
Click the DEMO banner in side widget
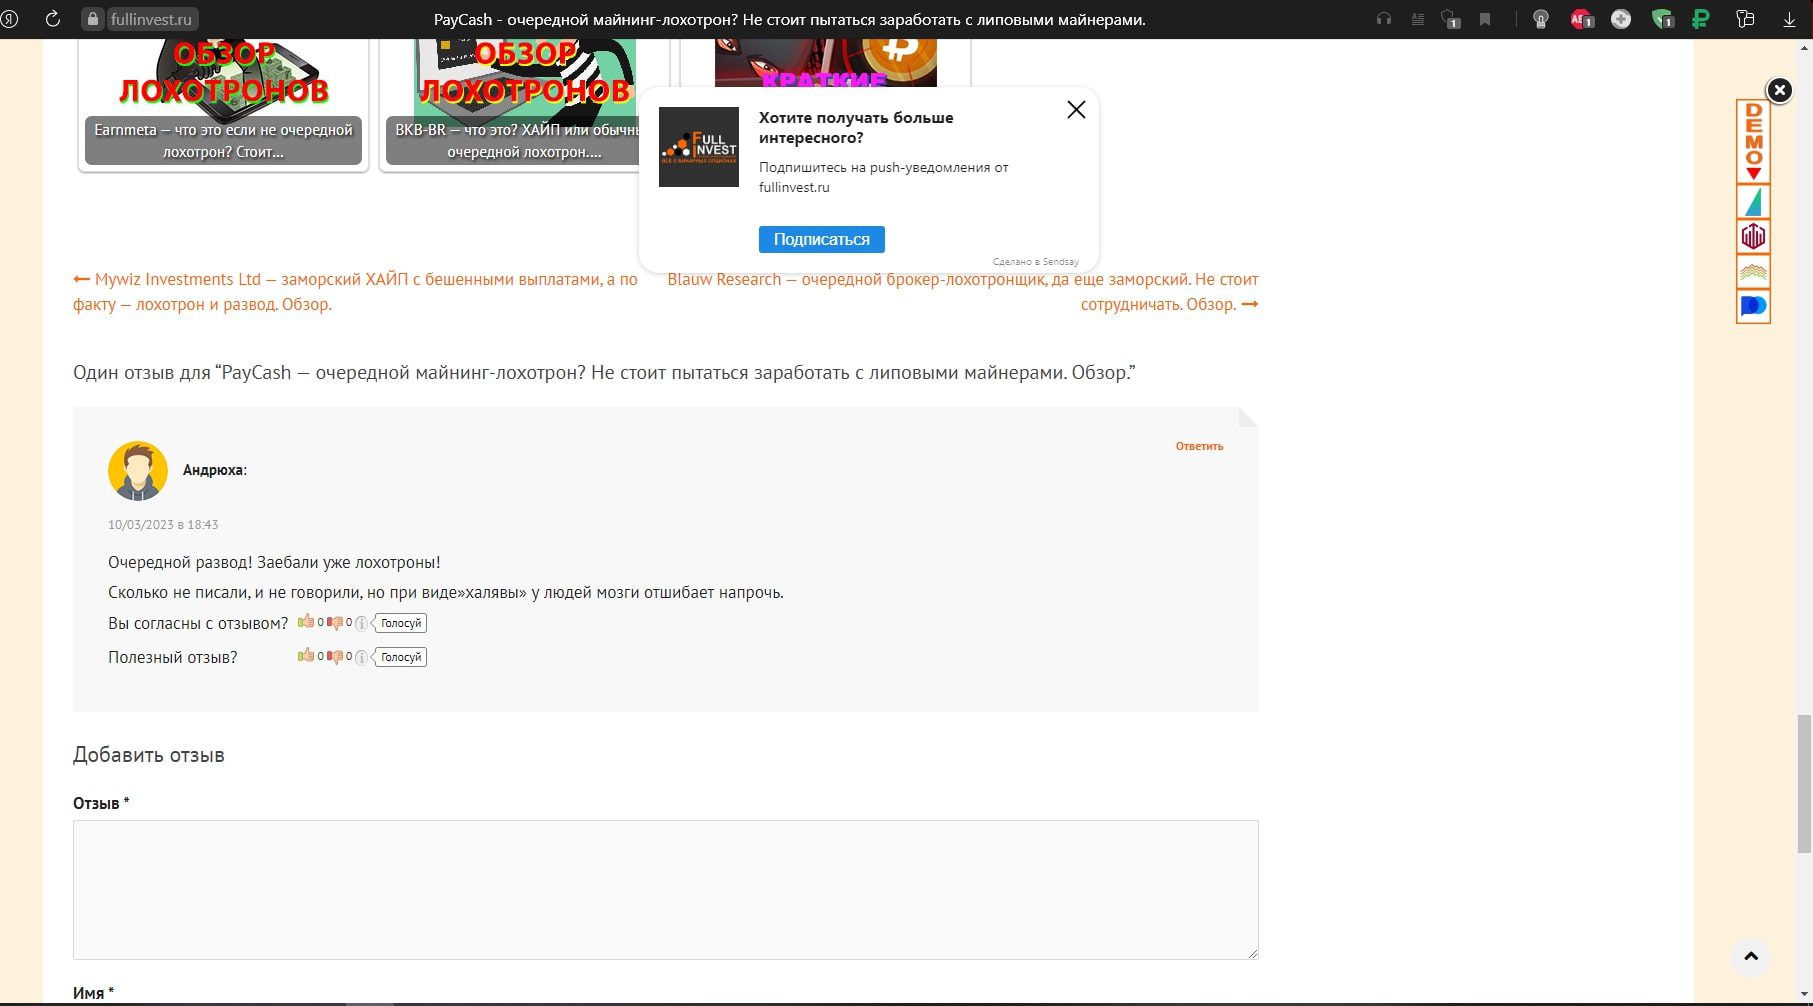(1753, 142)
